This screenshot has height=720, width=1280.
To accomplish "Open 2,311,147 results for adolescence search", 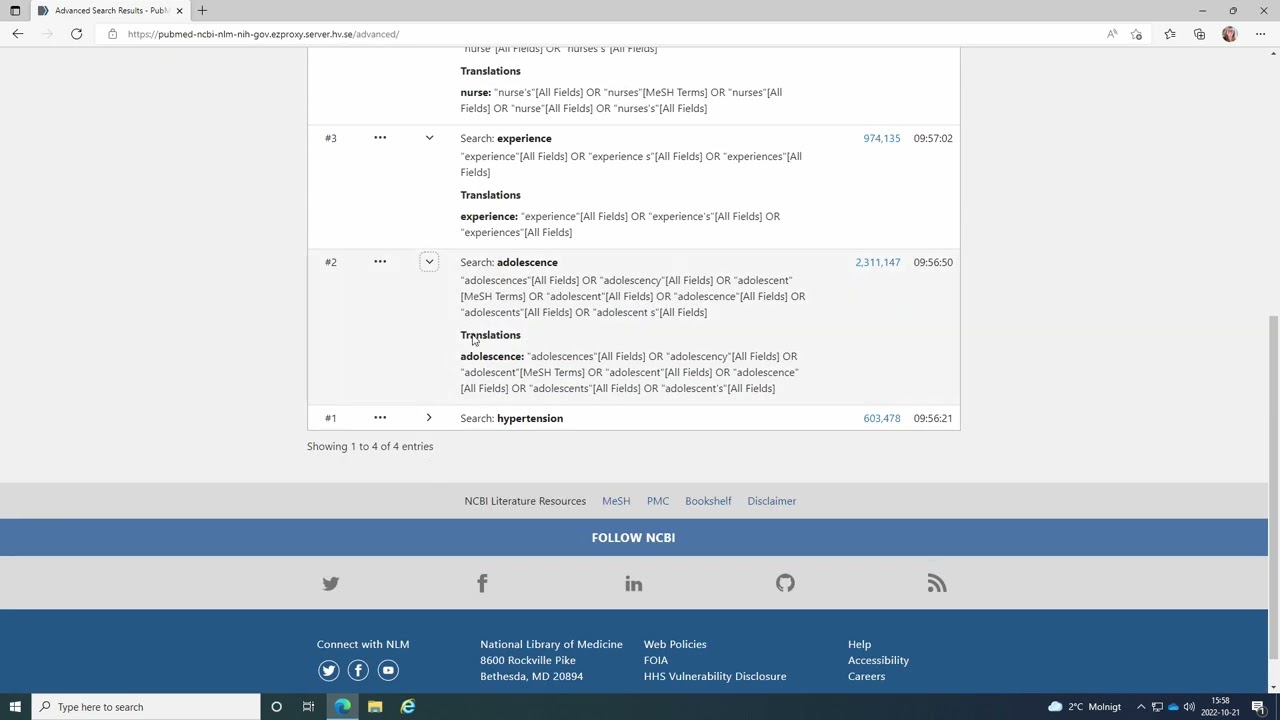I will [x=878, y=262].
